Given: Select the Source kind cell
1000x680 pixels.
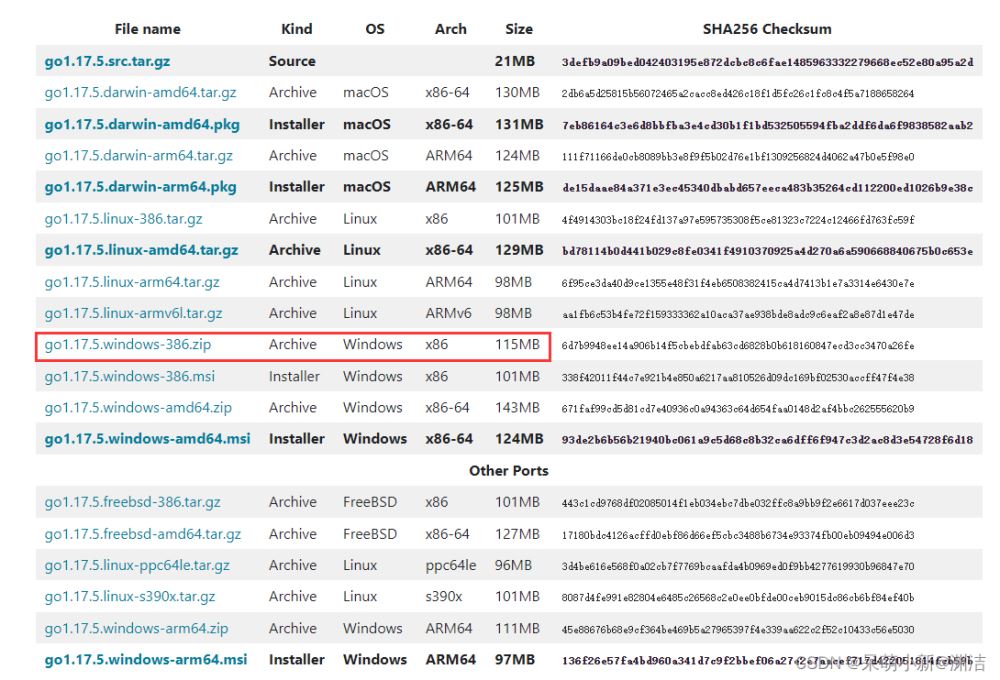Looking at the screenshot, I should (292, 61).
